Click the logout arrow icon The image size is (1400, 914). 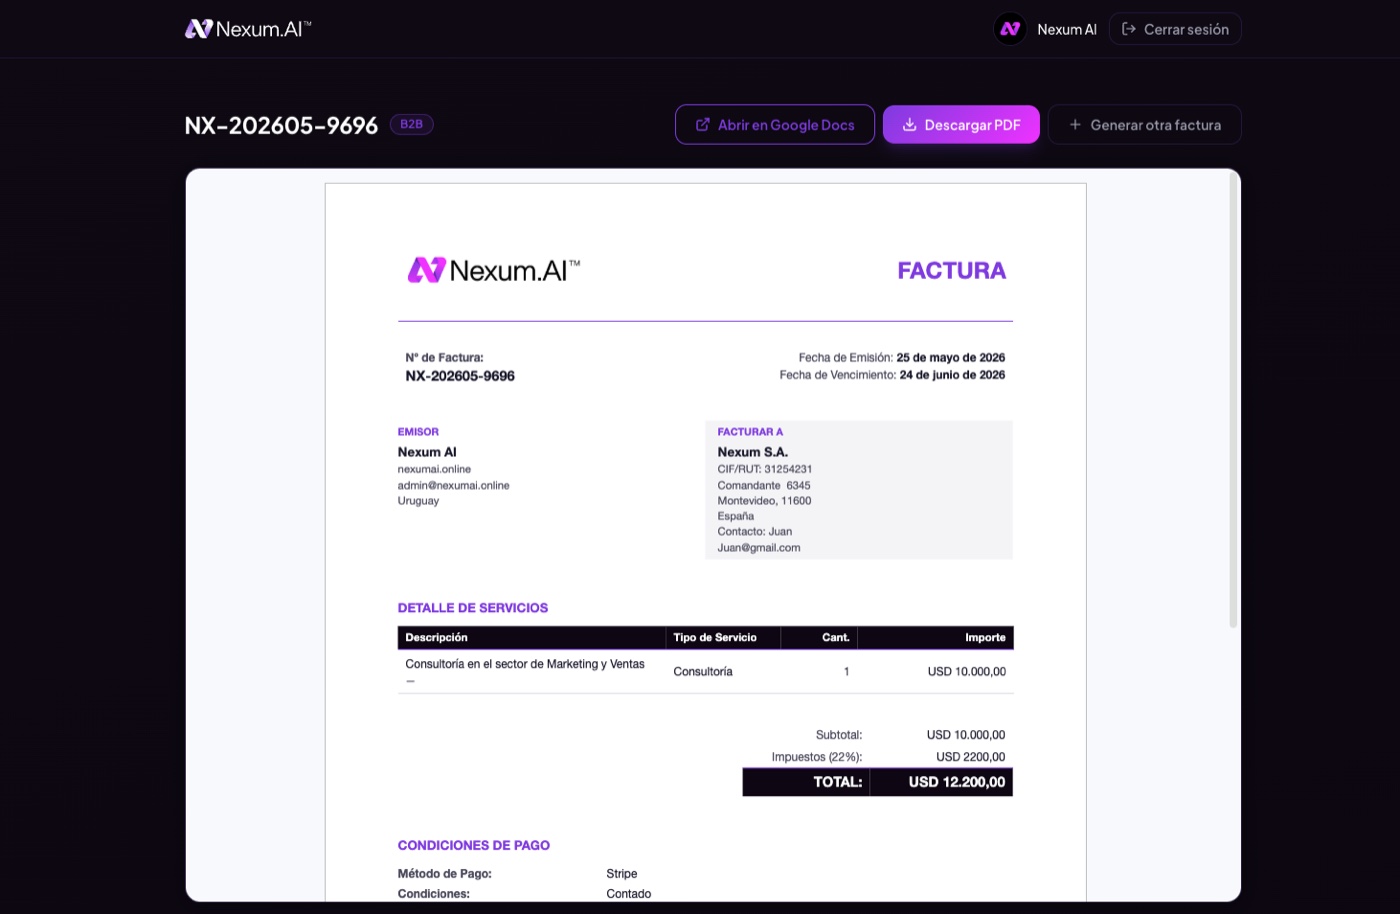[x=1129, y=29]
